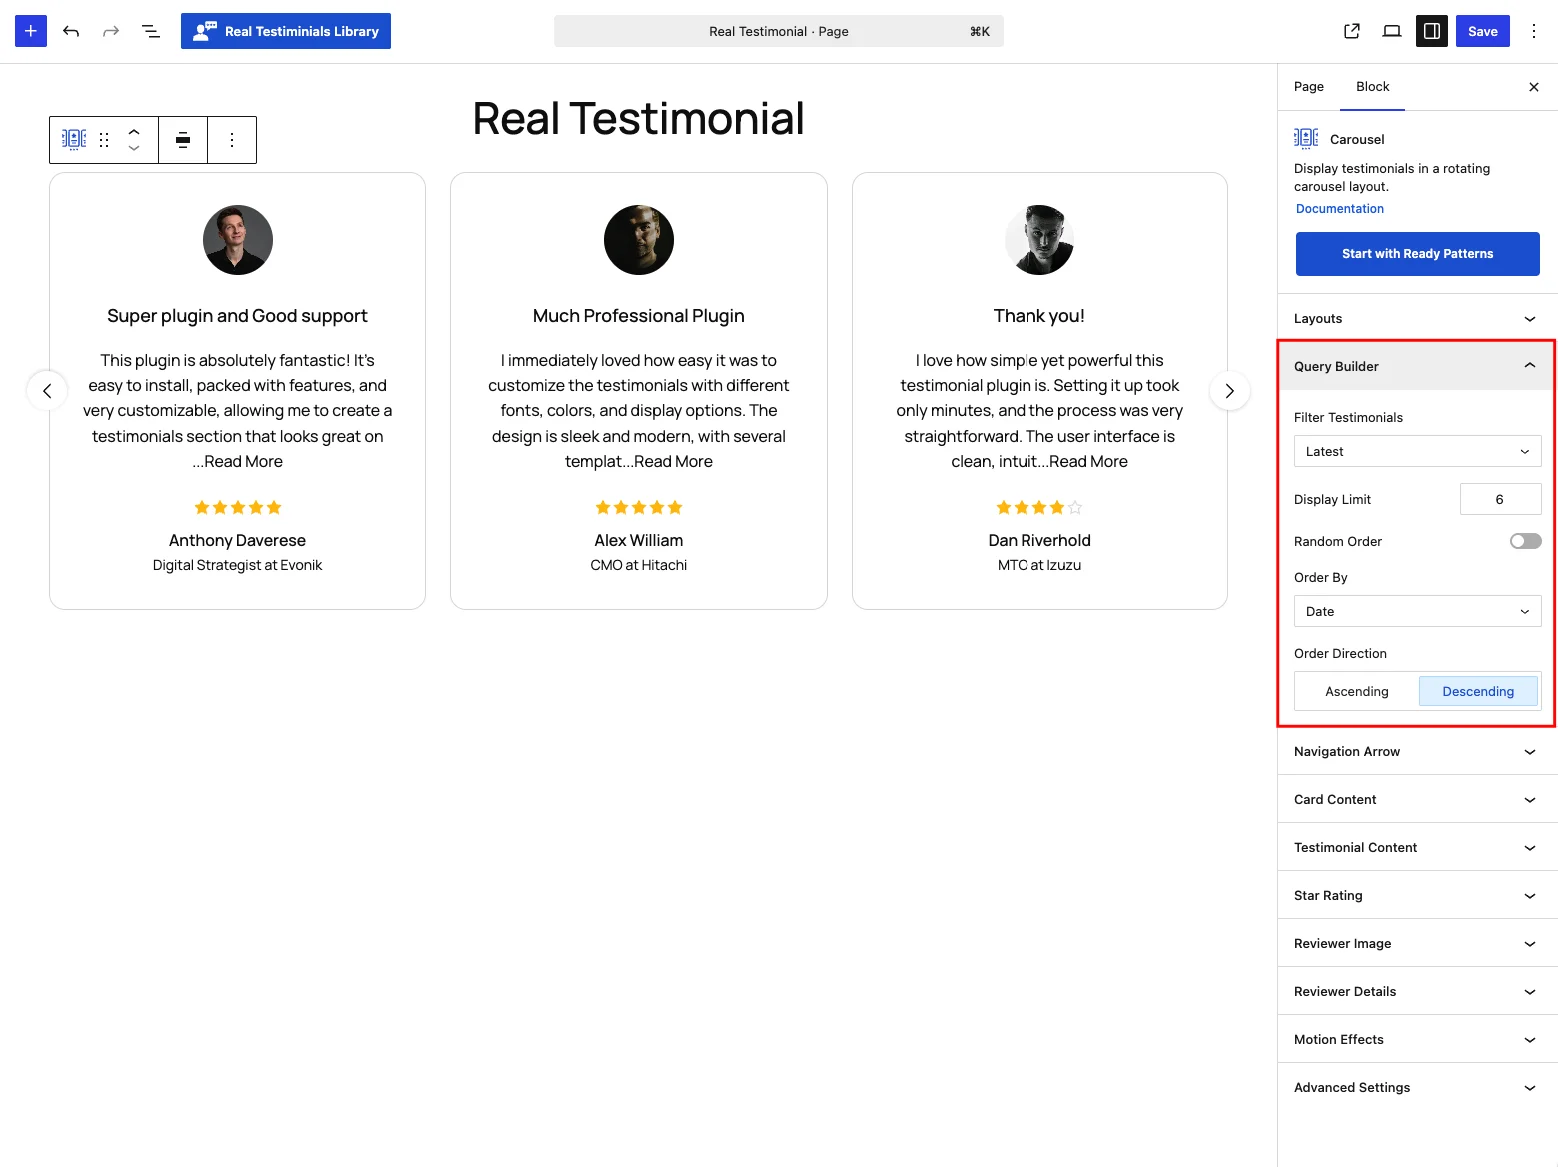Image resolution: width=1558 pixels, height=1167 pixels.
Task: Edit the Display Limit number field
Action: (1500, 499)
